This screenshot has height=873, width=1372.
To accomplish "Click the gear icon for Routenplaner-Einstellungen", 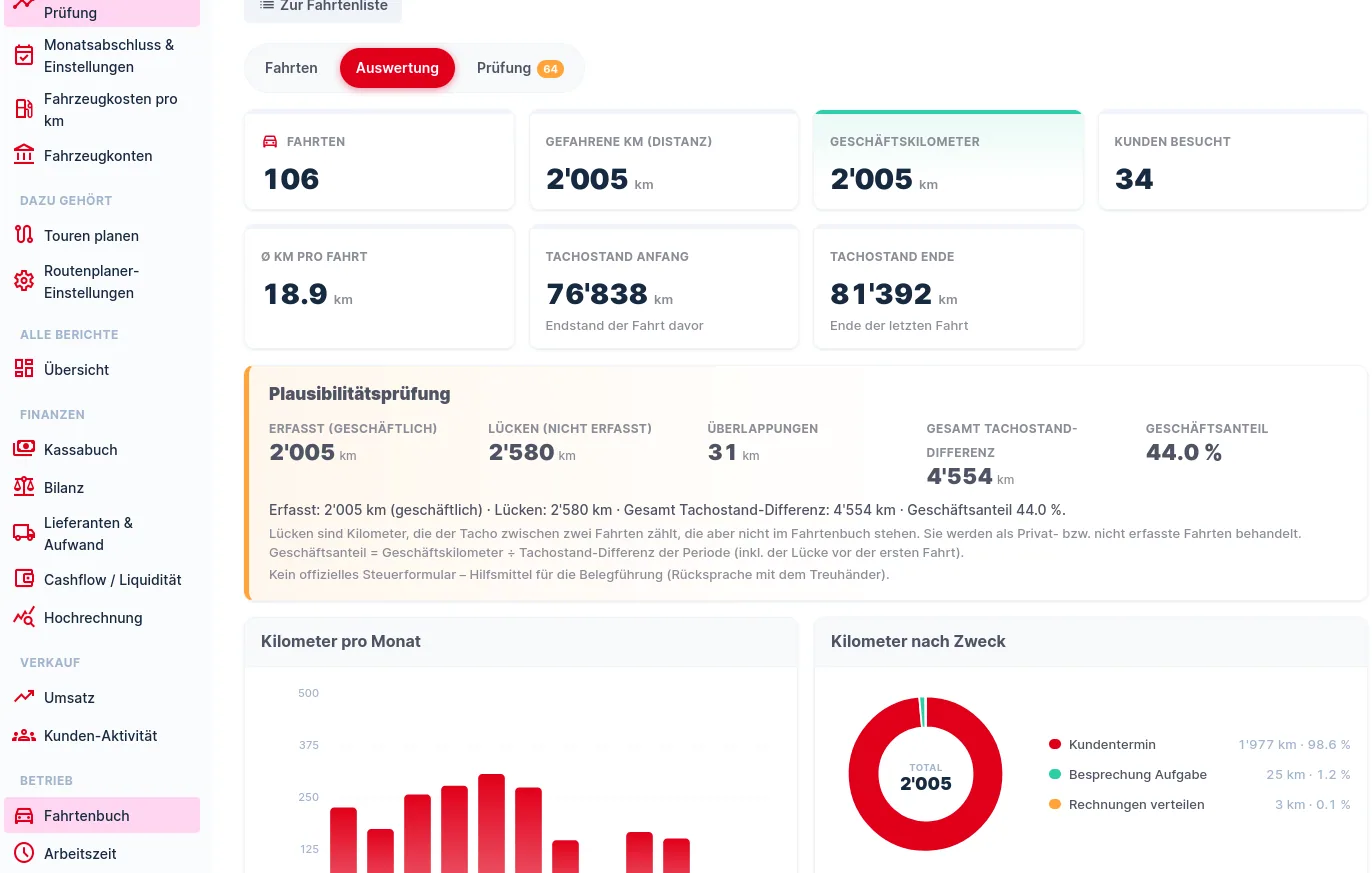I will tap(24, 282).
